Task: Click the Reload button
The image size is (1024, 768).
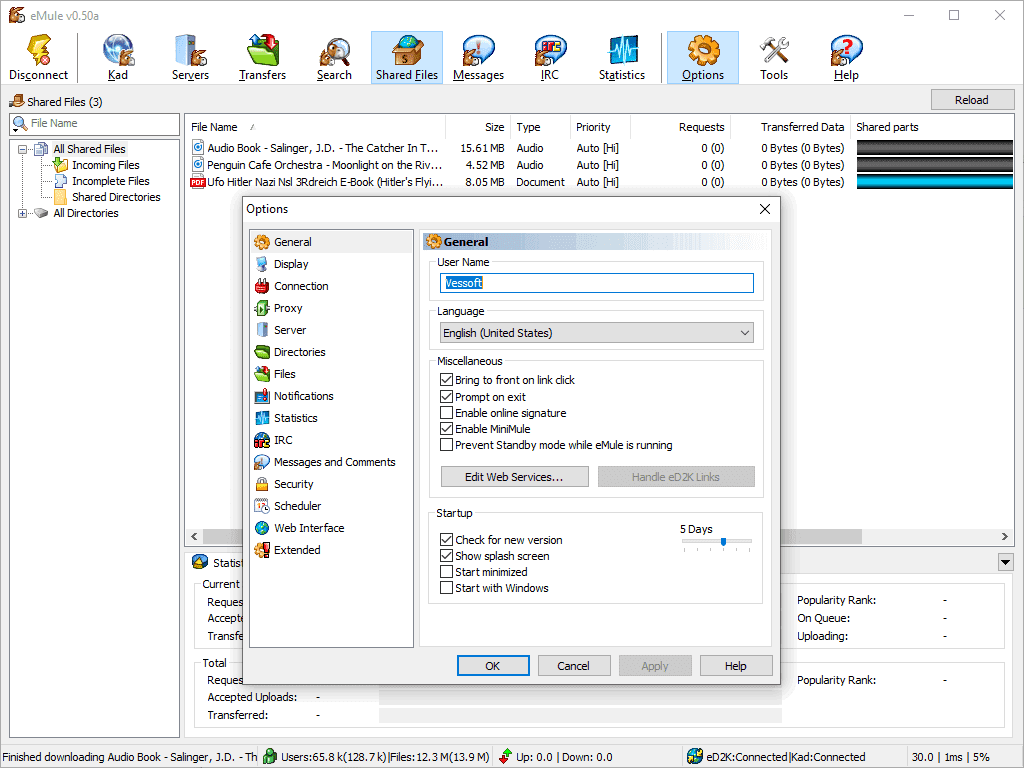Action: click(972, 100)
